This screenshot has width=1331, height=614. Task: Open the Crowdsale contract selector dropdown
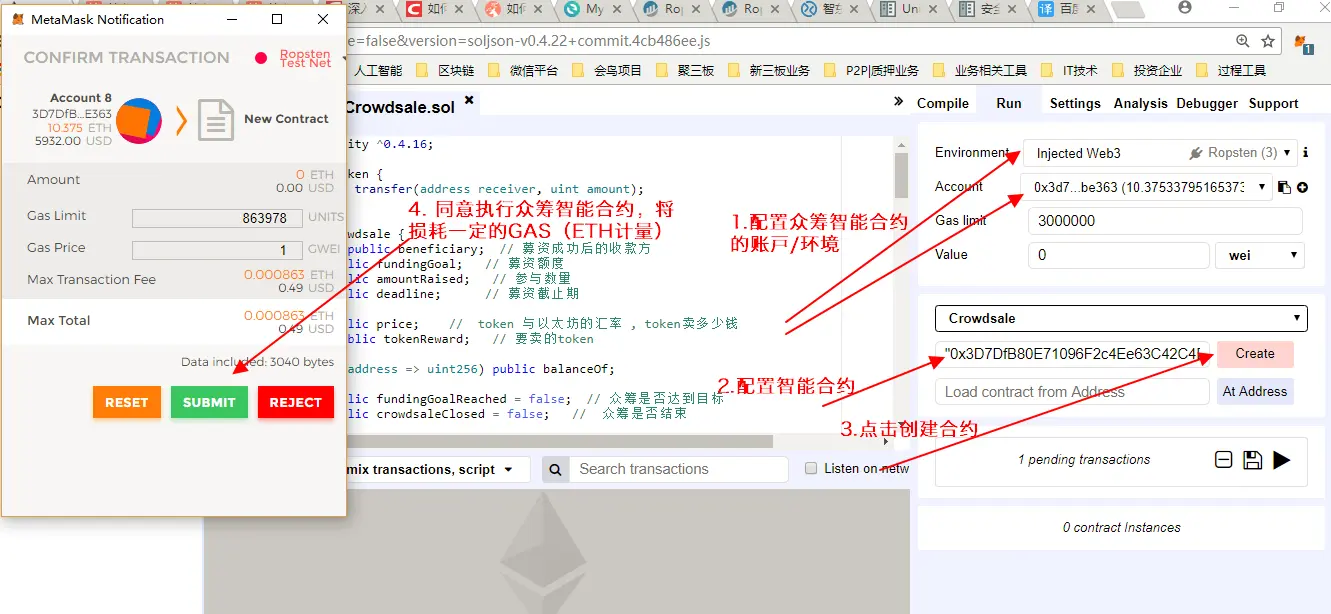point(1121,319)
